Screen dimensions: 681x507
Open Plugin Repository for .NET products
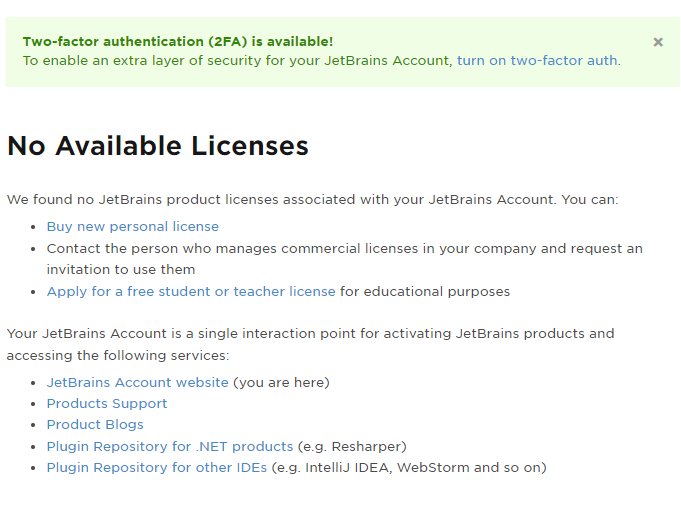(170, 447)
